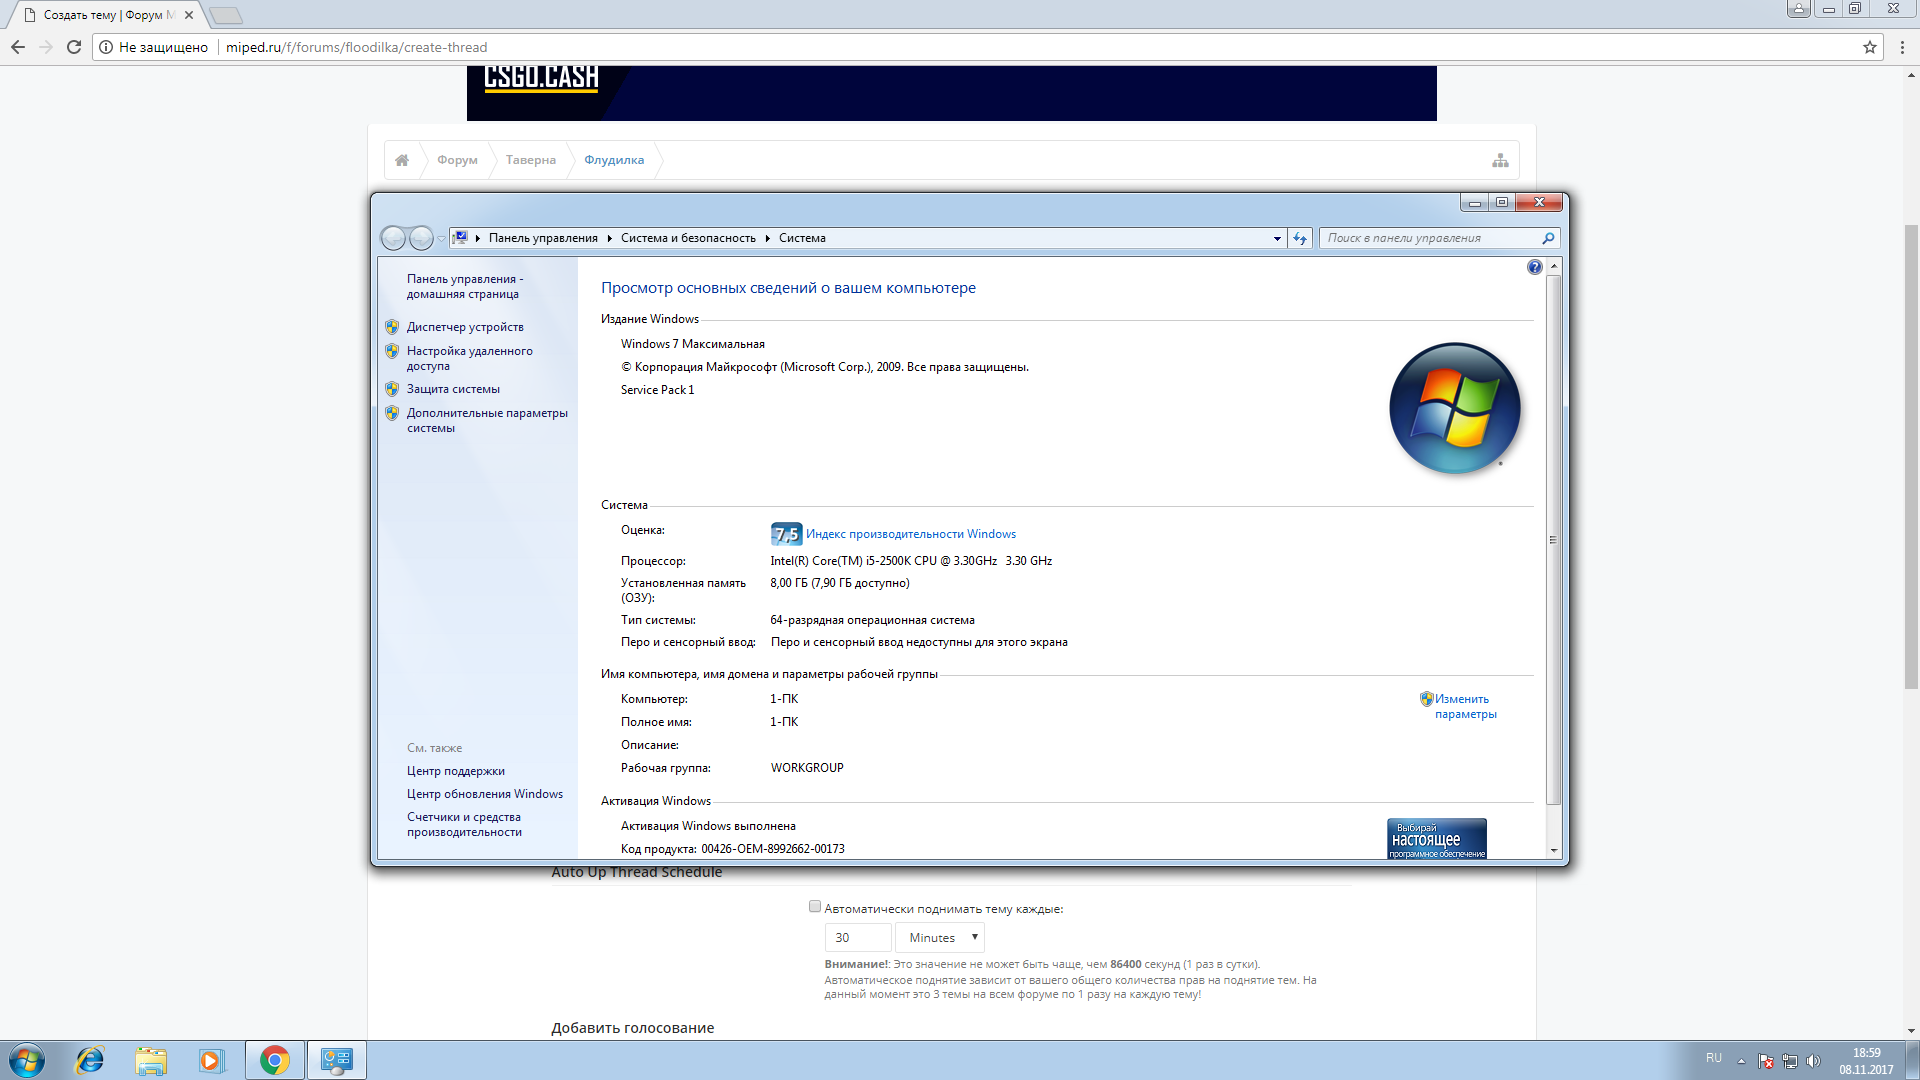Click the refresh button in the Control Panel window

click(1300, 238)
